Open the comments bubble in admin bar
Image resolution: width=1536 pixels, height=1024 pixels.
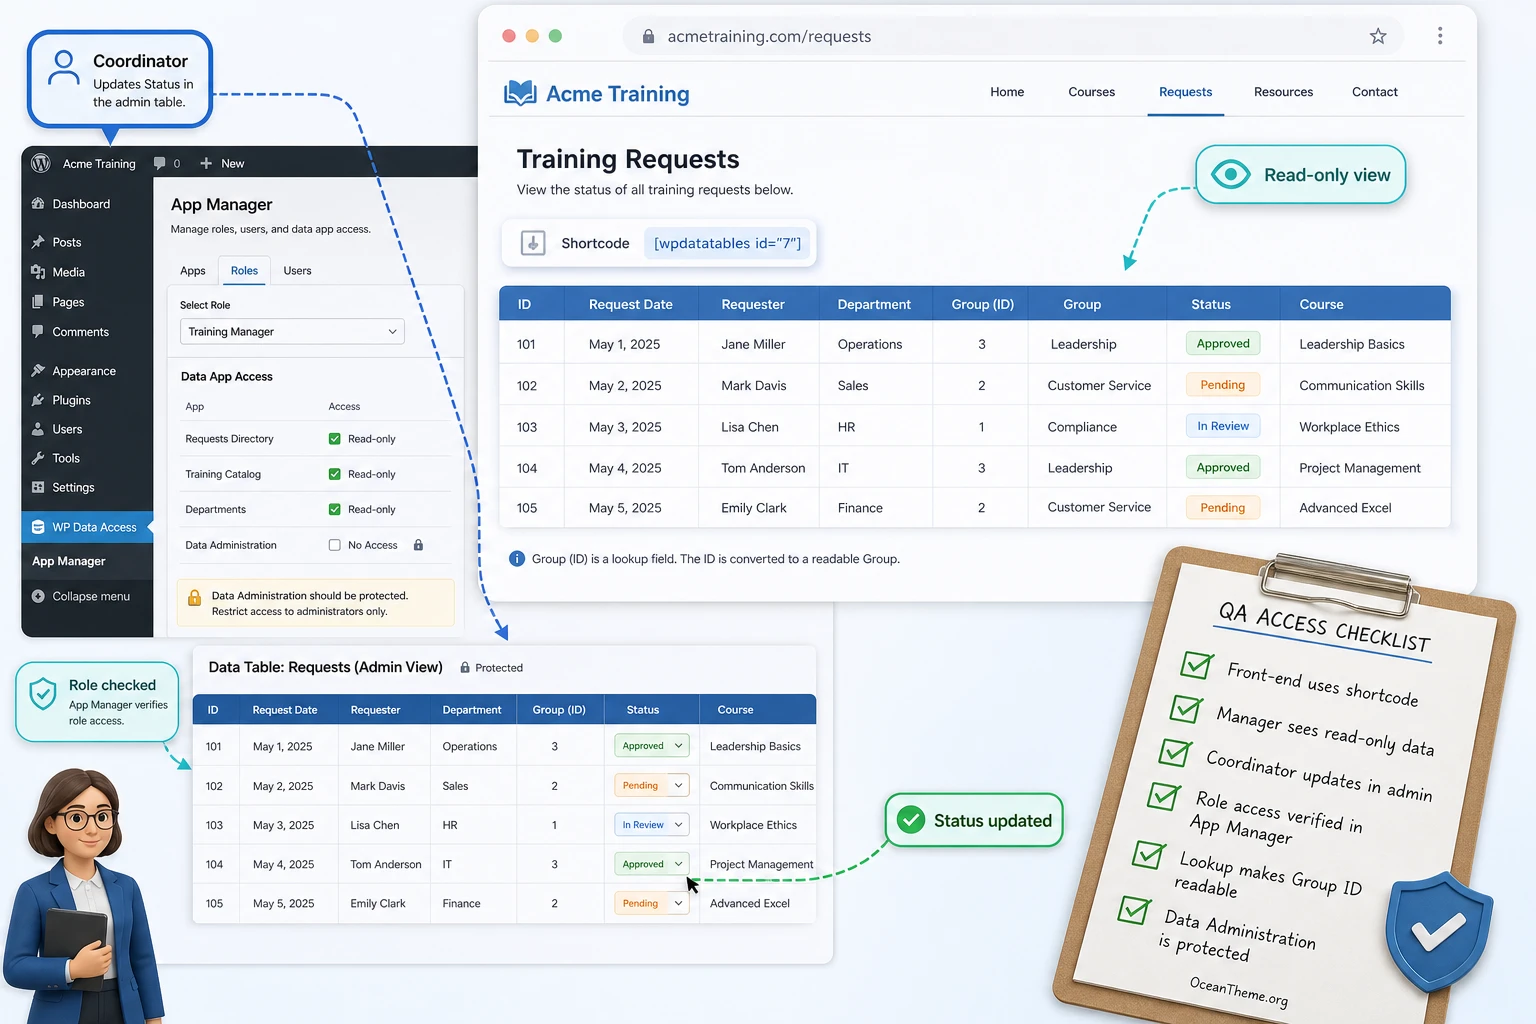point(160,163)
